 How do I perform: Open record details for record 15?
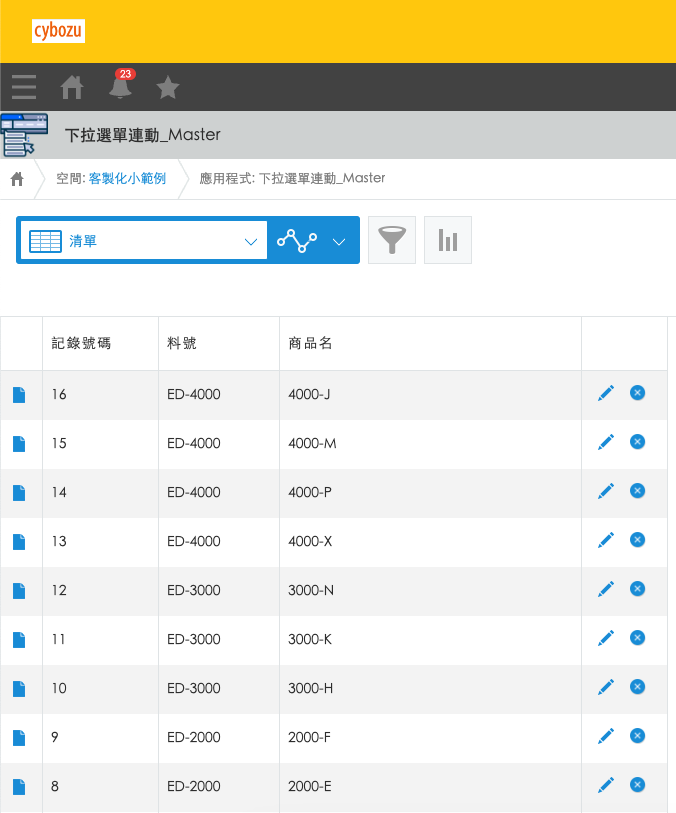pos(19,444)
